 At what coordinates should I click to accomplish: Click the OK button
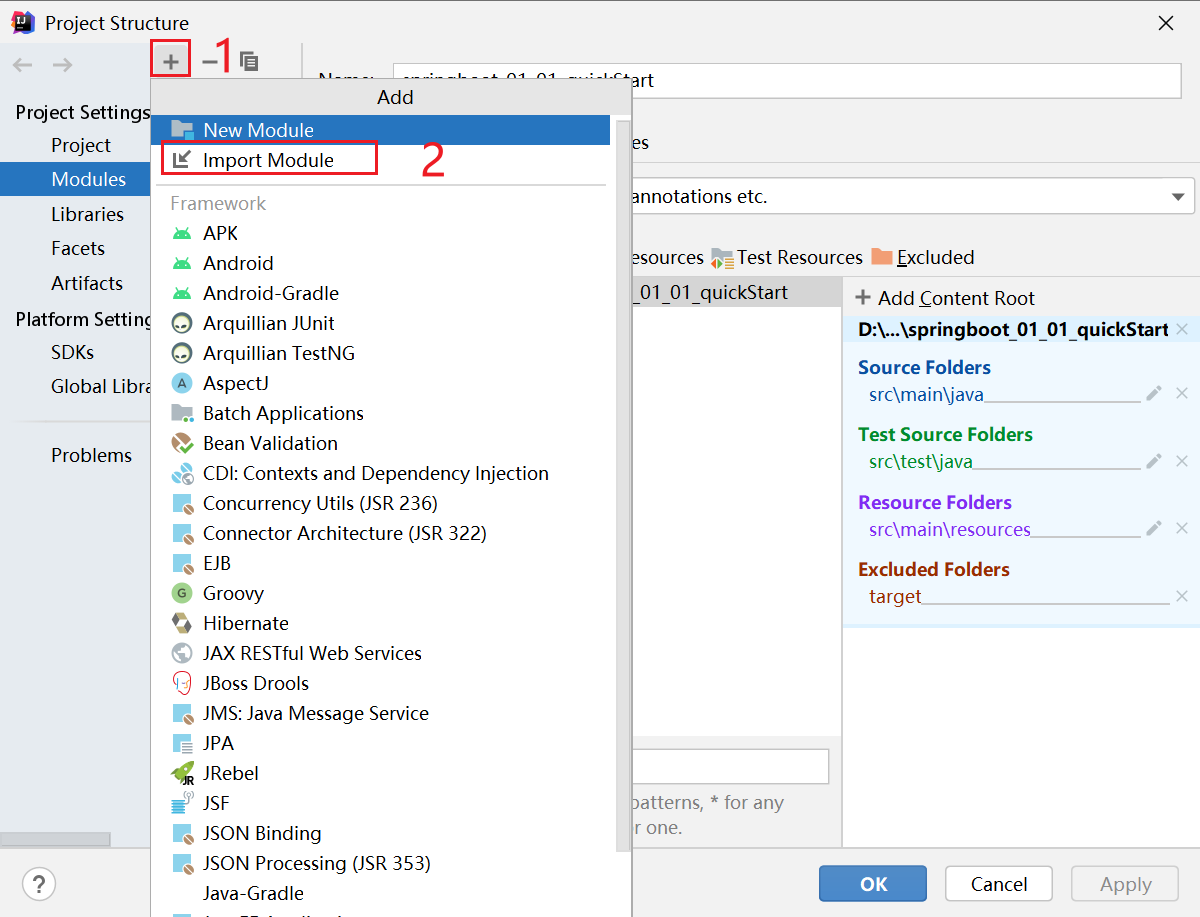click(x=873, y=884)
